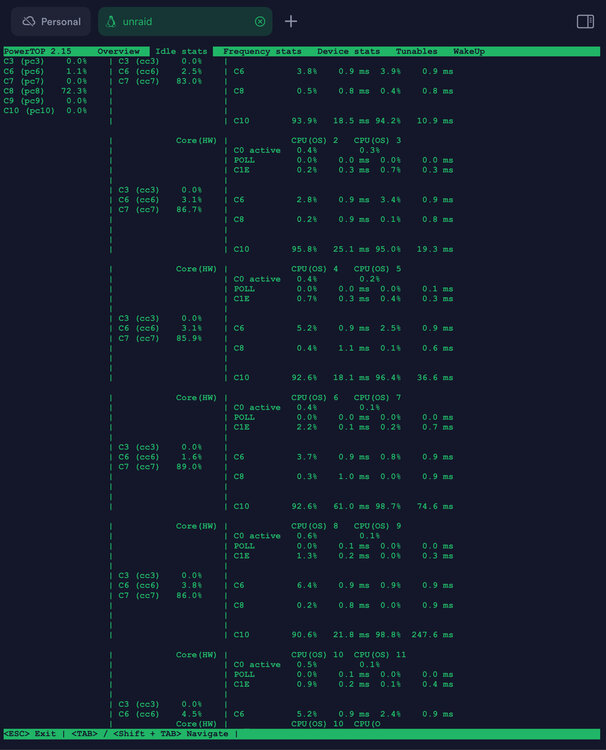Viewport: 606px width, 750px height.
Task: Open the PowerTOP Overview tab
Action: [118, 51]
